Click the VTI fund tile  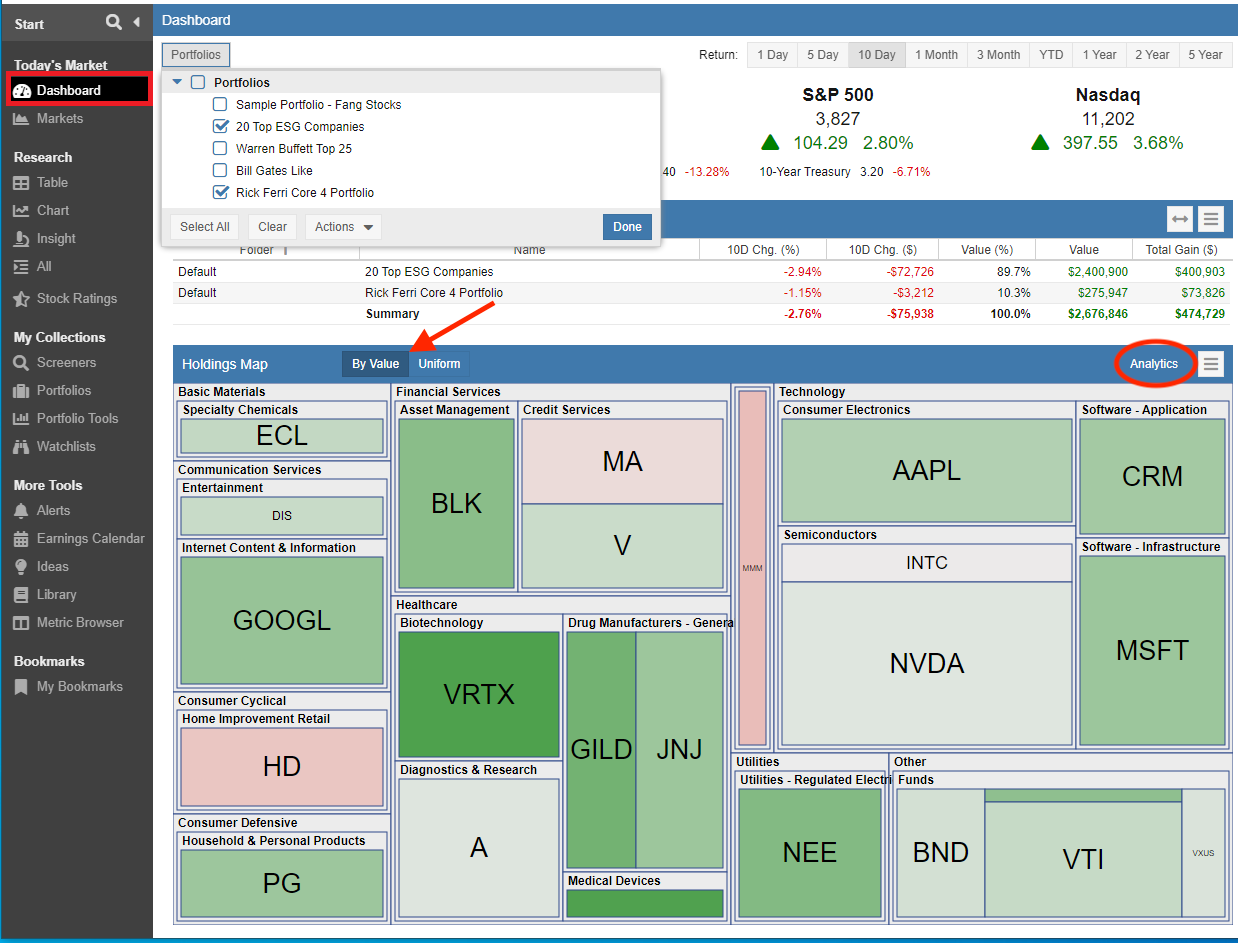1083,859
